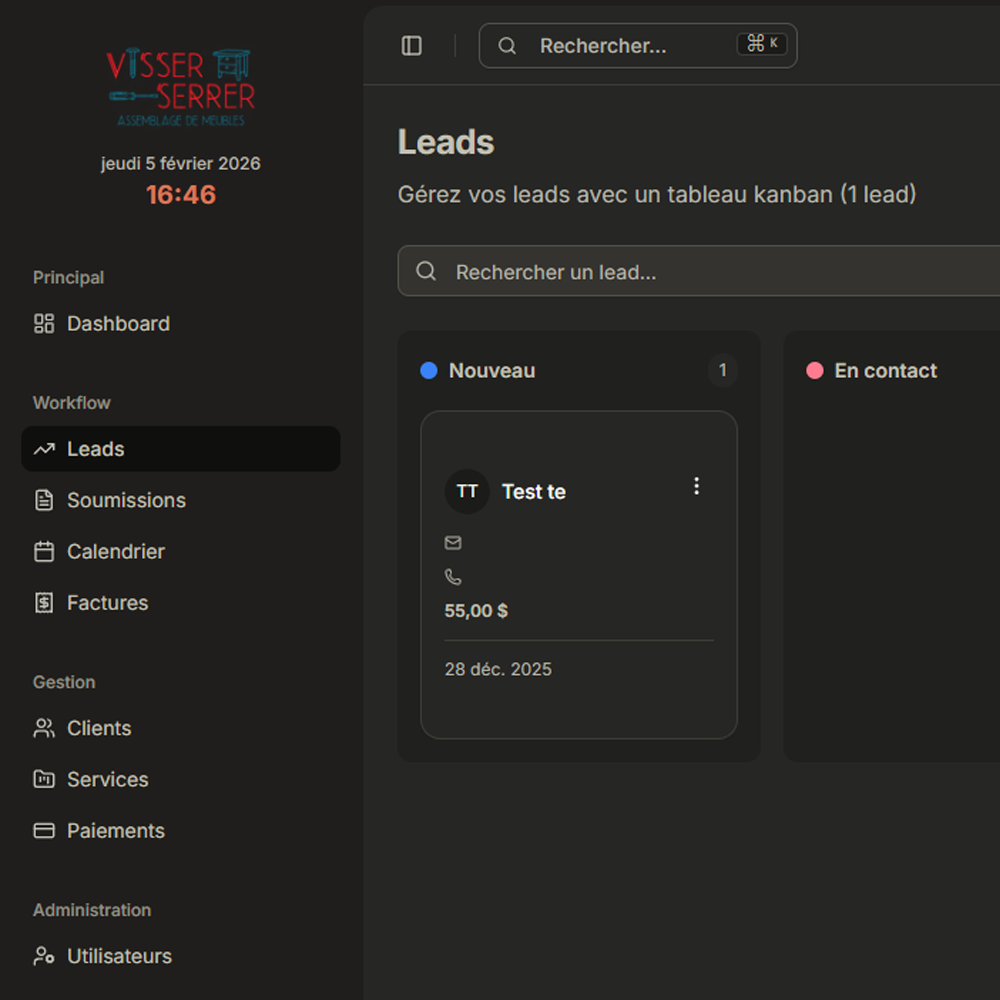Click the Nouveau column count badge

[723, 371]
